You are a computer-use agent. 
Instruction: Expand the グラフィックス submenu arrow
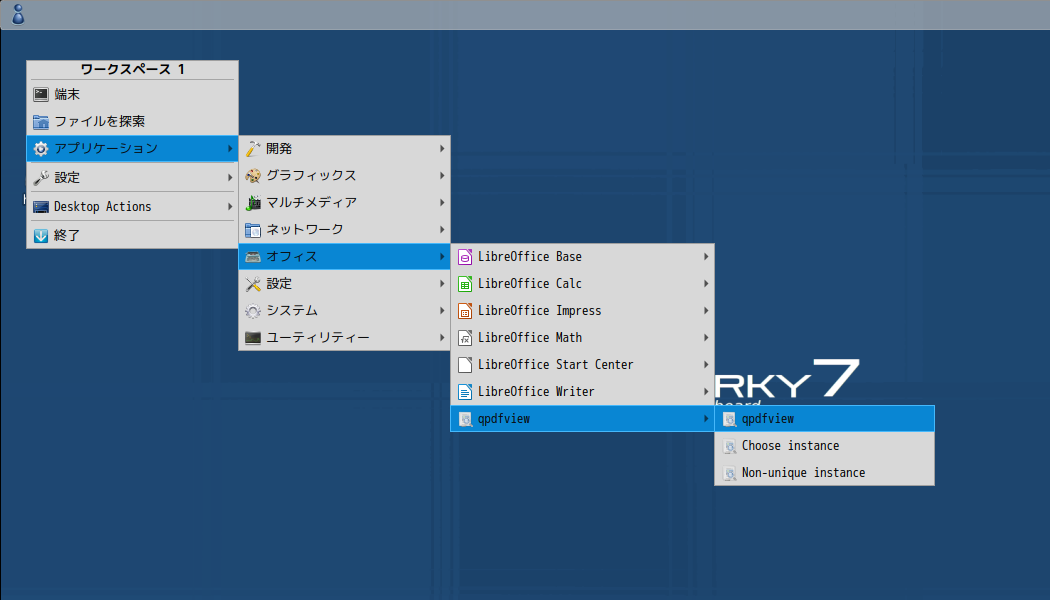click(x=442, y=175)
